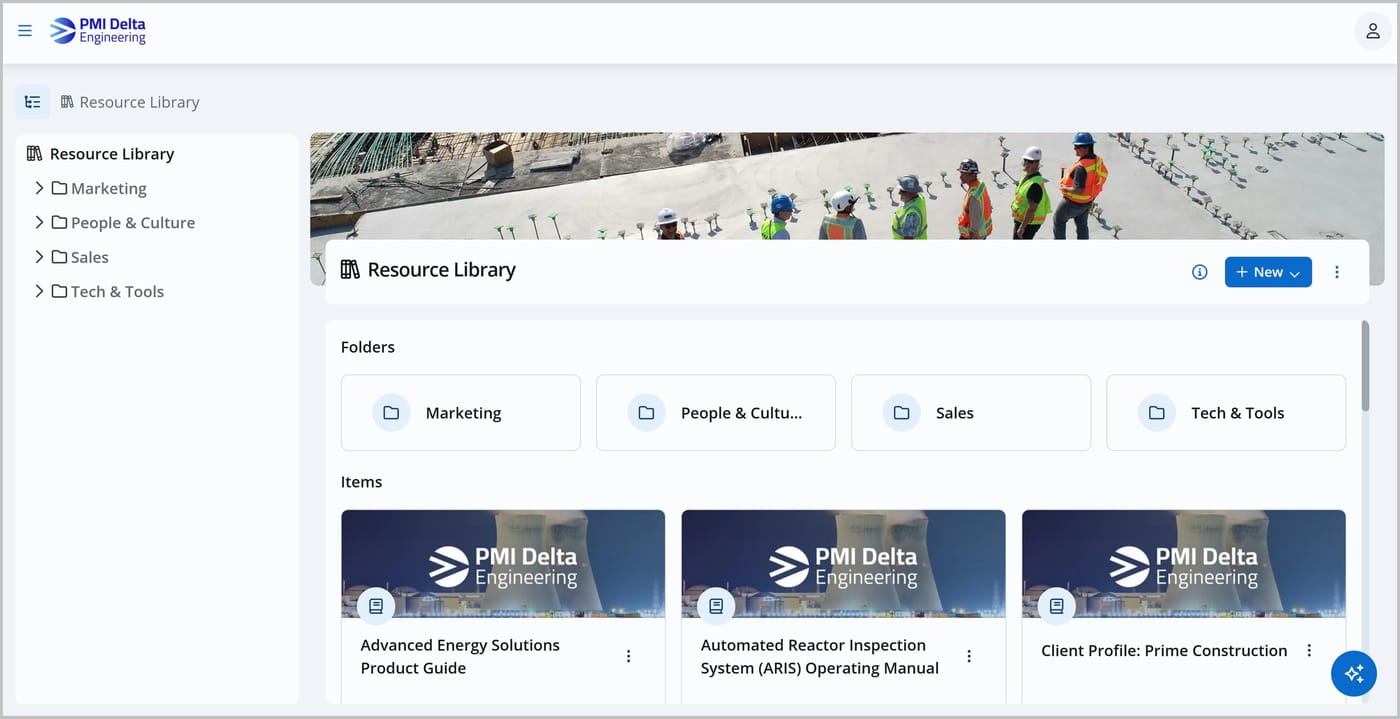
Task: Expand the Marketing folder chevron in tree
Action: point(39,188)
